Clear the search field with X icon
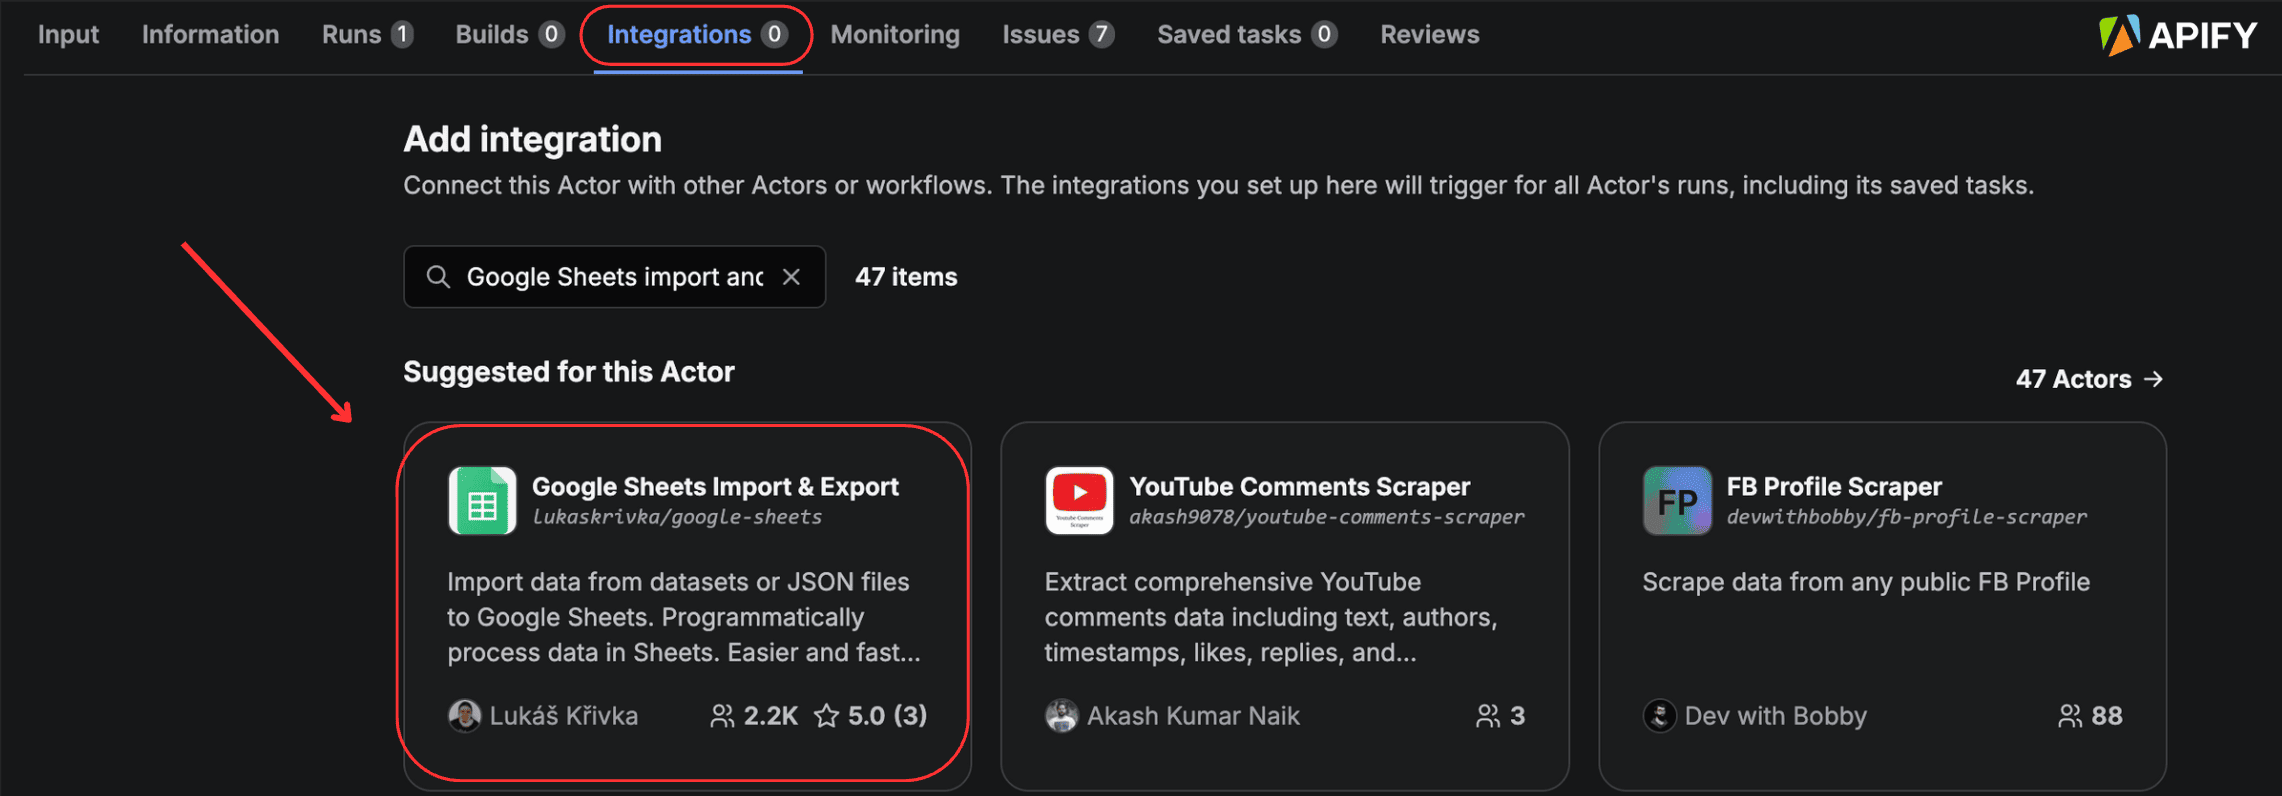 791,277
